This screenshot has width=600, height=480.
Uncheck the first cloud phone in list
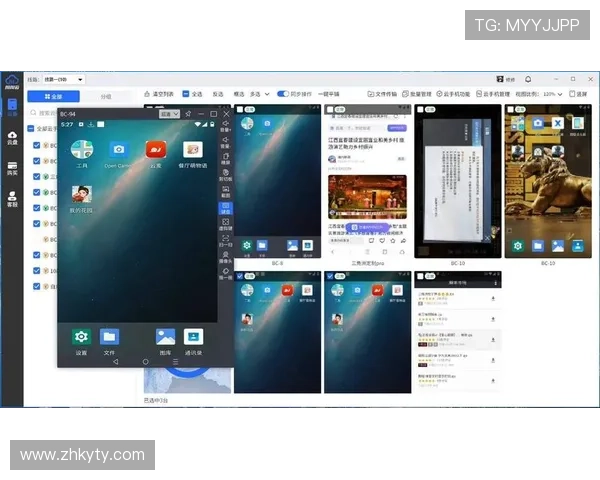(37, 144)
